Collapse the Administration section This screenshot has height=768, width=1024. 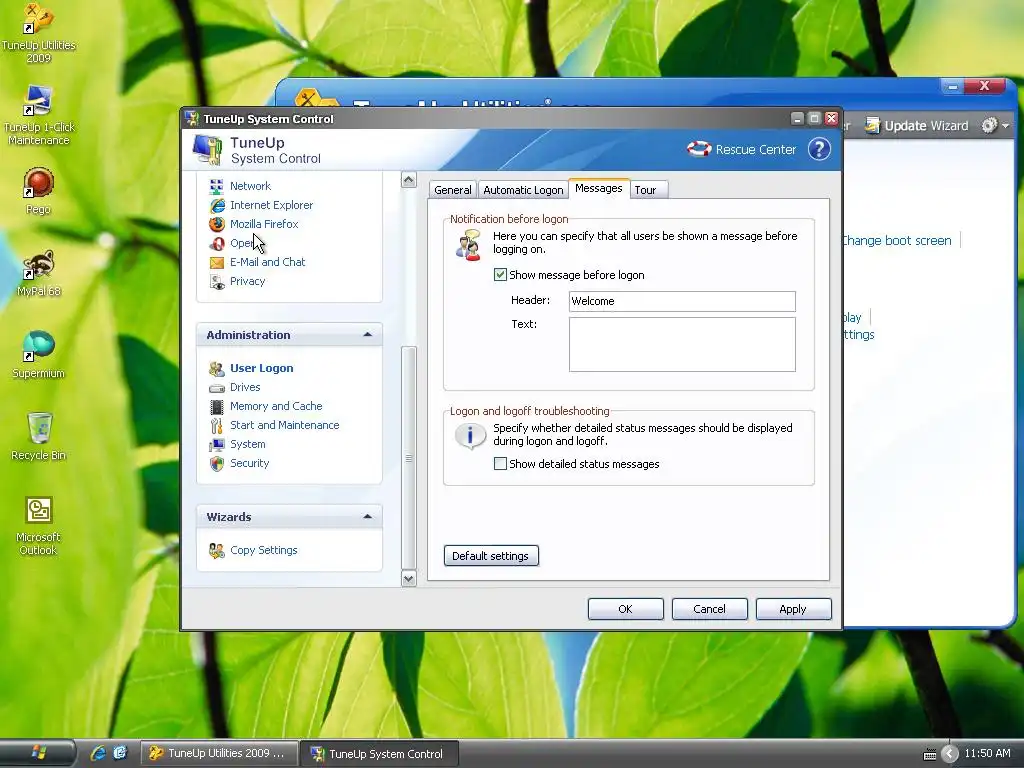(x=368, y=334)
